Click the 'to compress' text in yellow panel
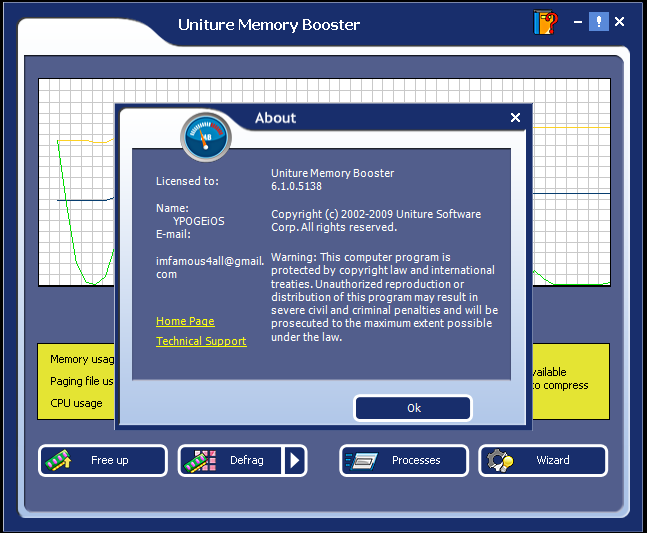The height and width of the screenshot is (533, 647). pyautogui.click(x=560, y=386)
